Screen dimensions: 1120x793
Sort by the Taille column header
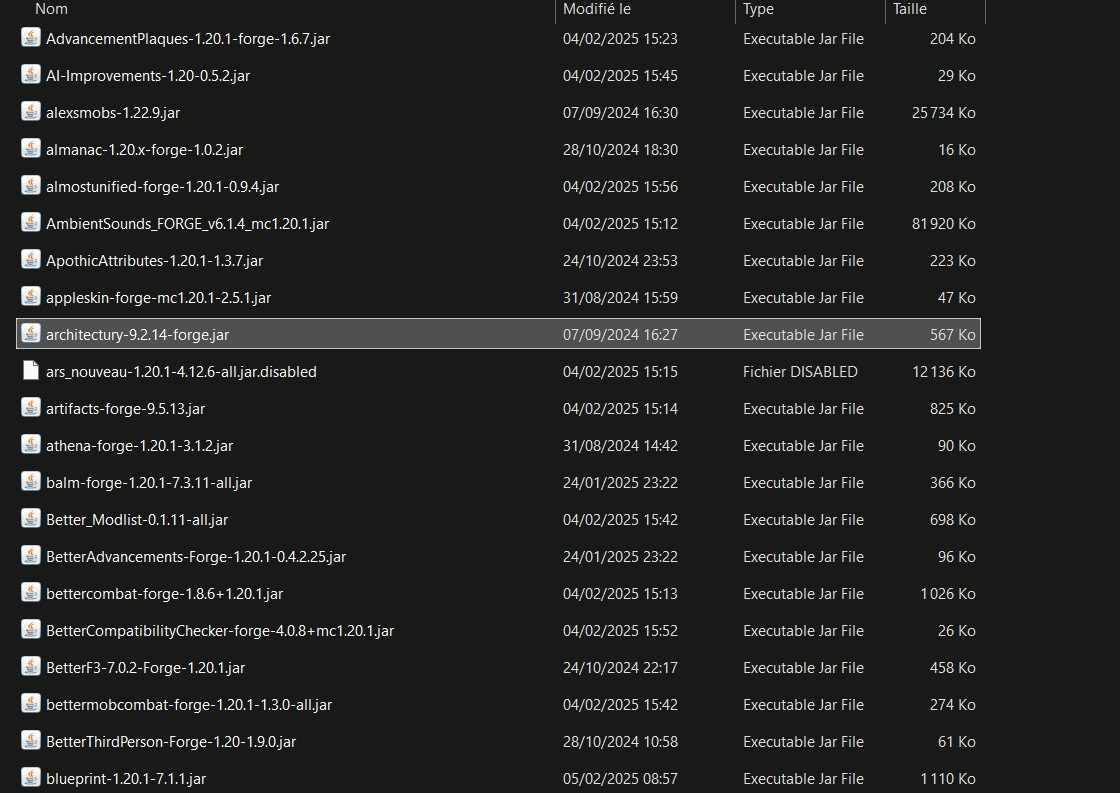(x=909, y=9)
